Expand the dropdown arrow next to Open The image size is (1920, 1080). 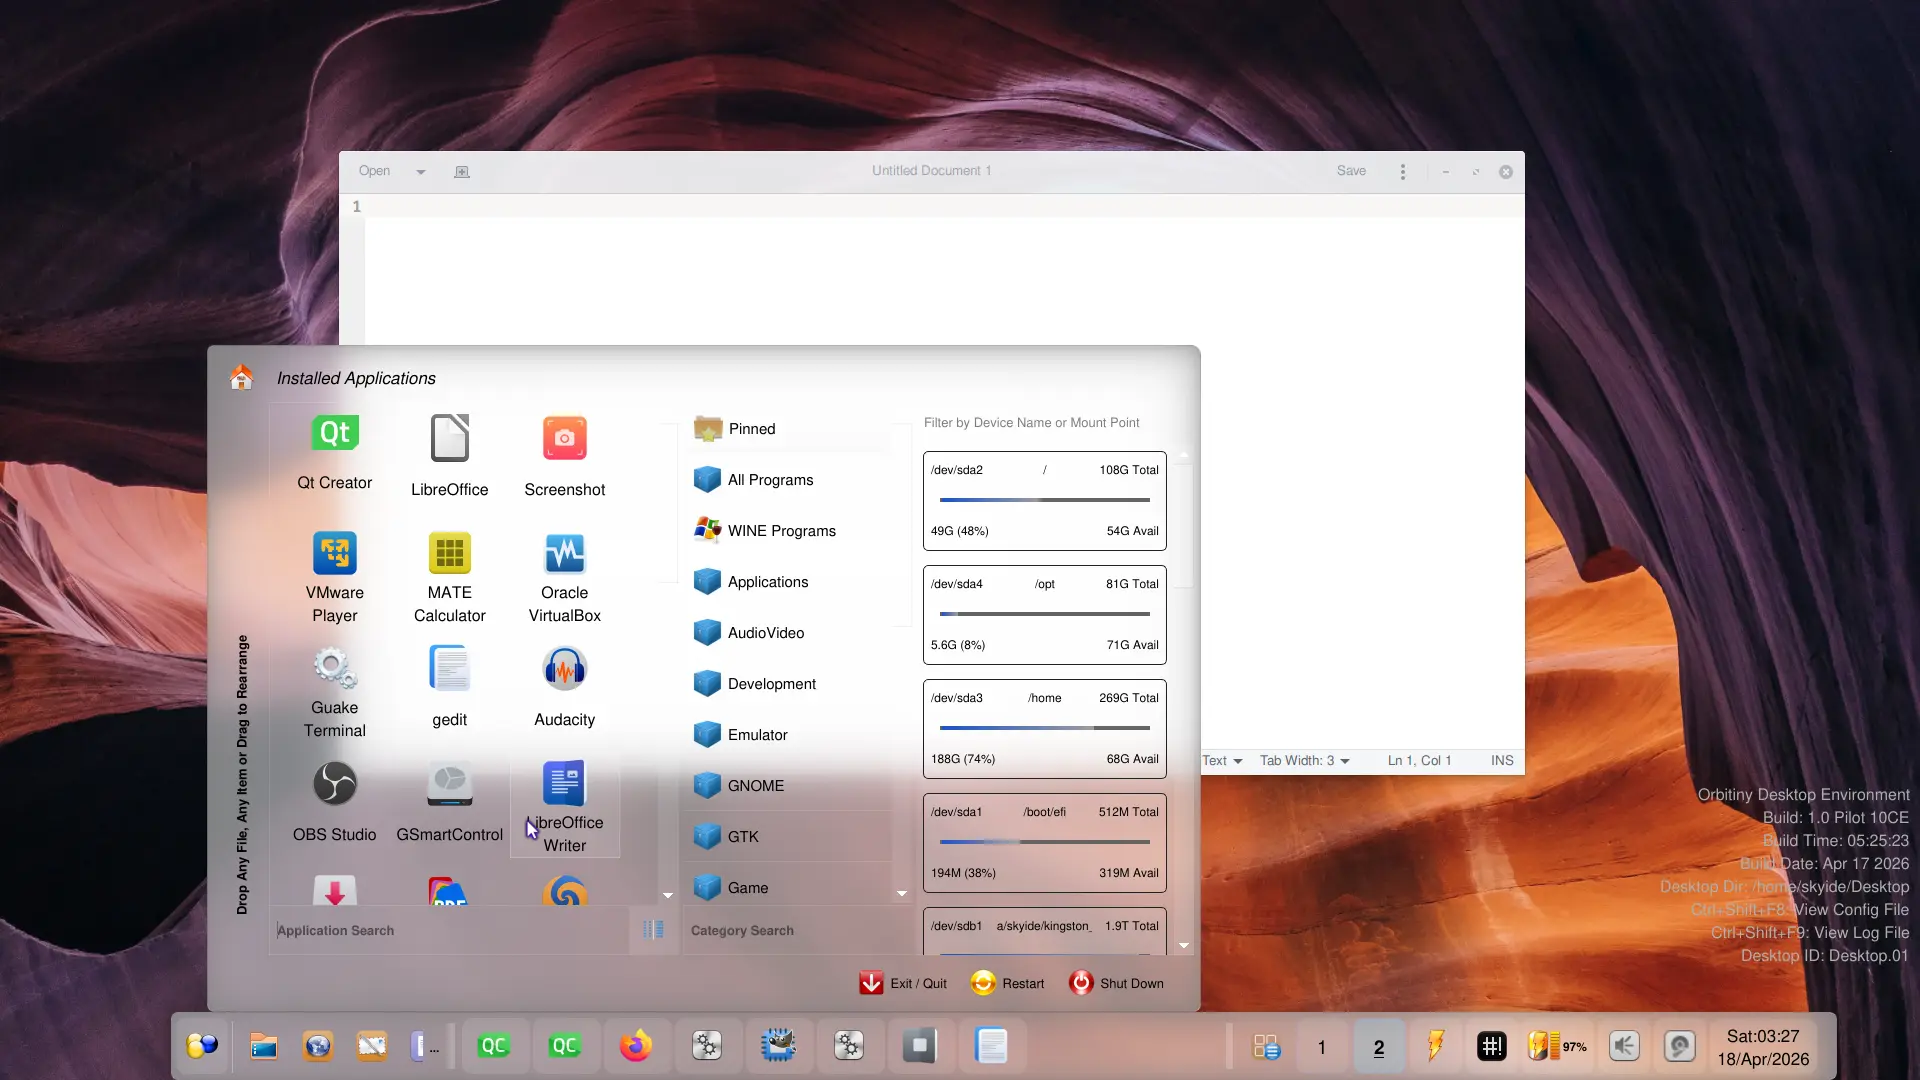coord(421,172)
